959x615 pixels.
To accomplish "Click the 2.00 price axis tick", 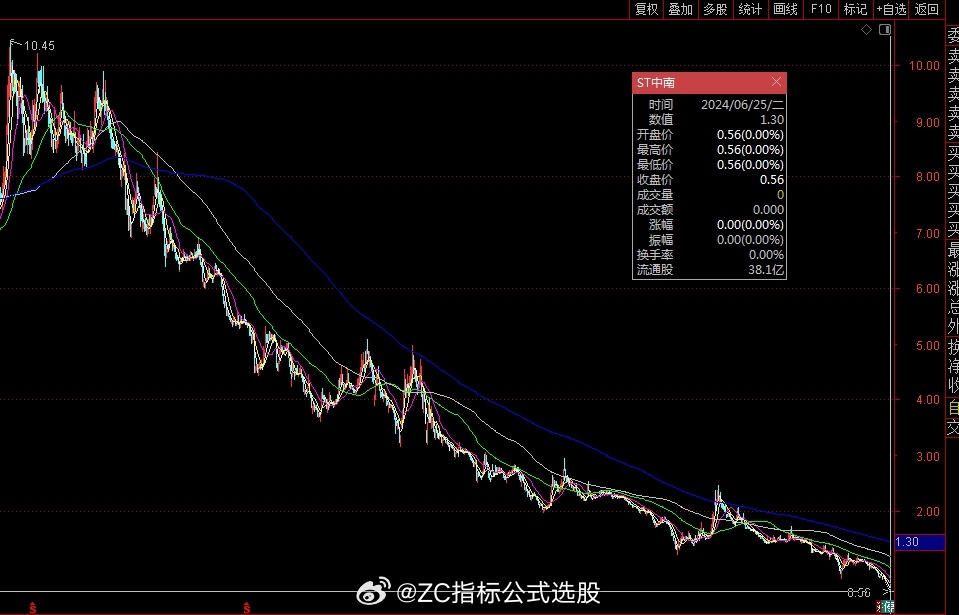I will click(927, 512).
